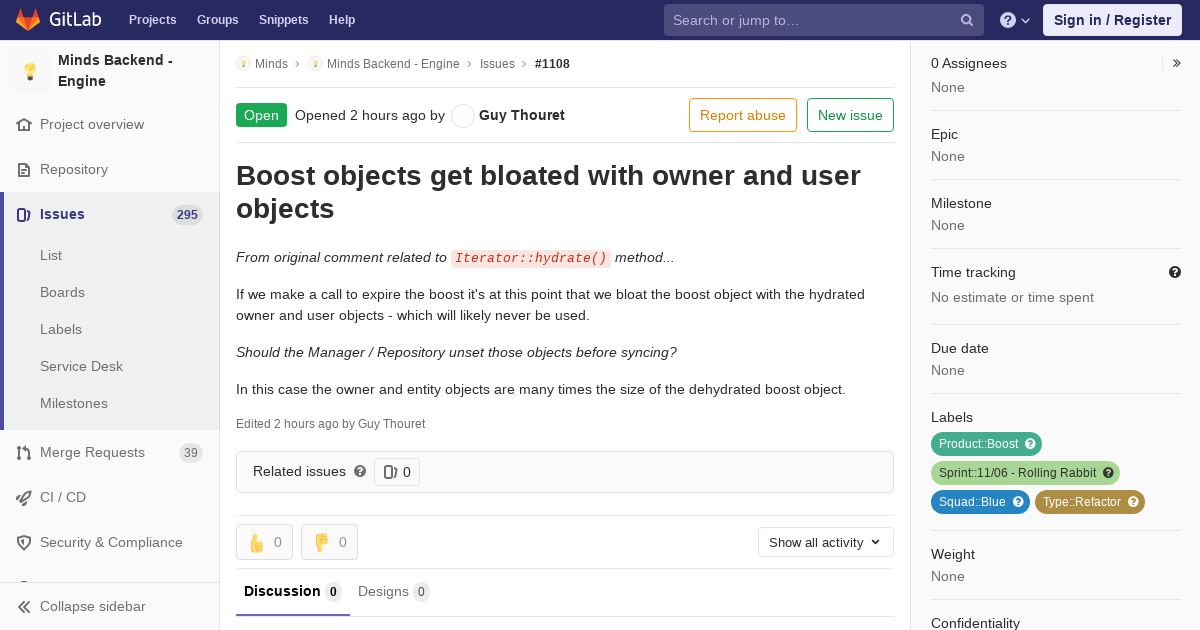
Task: Click the Report abuse button
Action: (743, 115)
